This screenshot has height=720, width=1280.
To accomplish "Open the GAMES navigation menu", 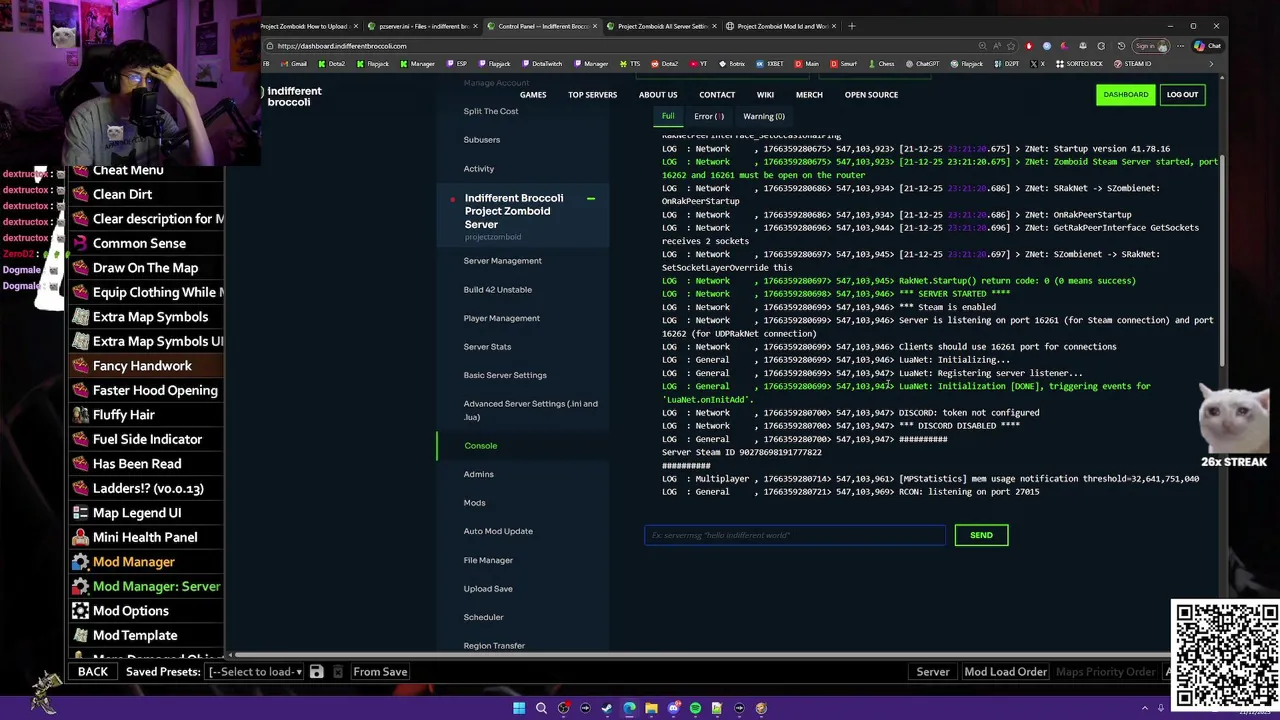I will [533, 95].
